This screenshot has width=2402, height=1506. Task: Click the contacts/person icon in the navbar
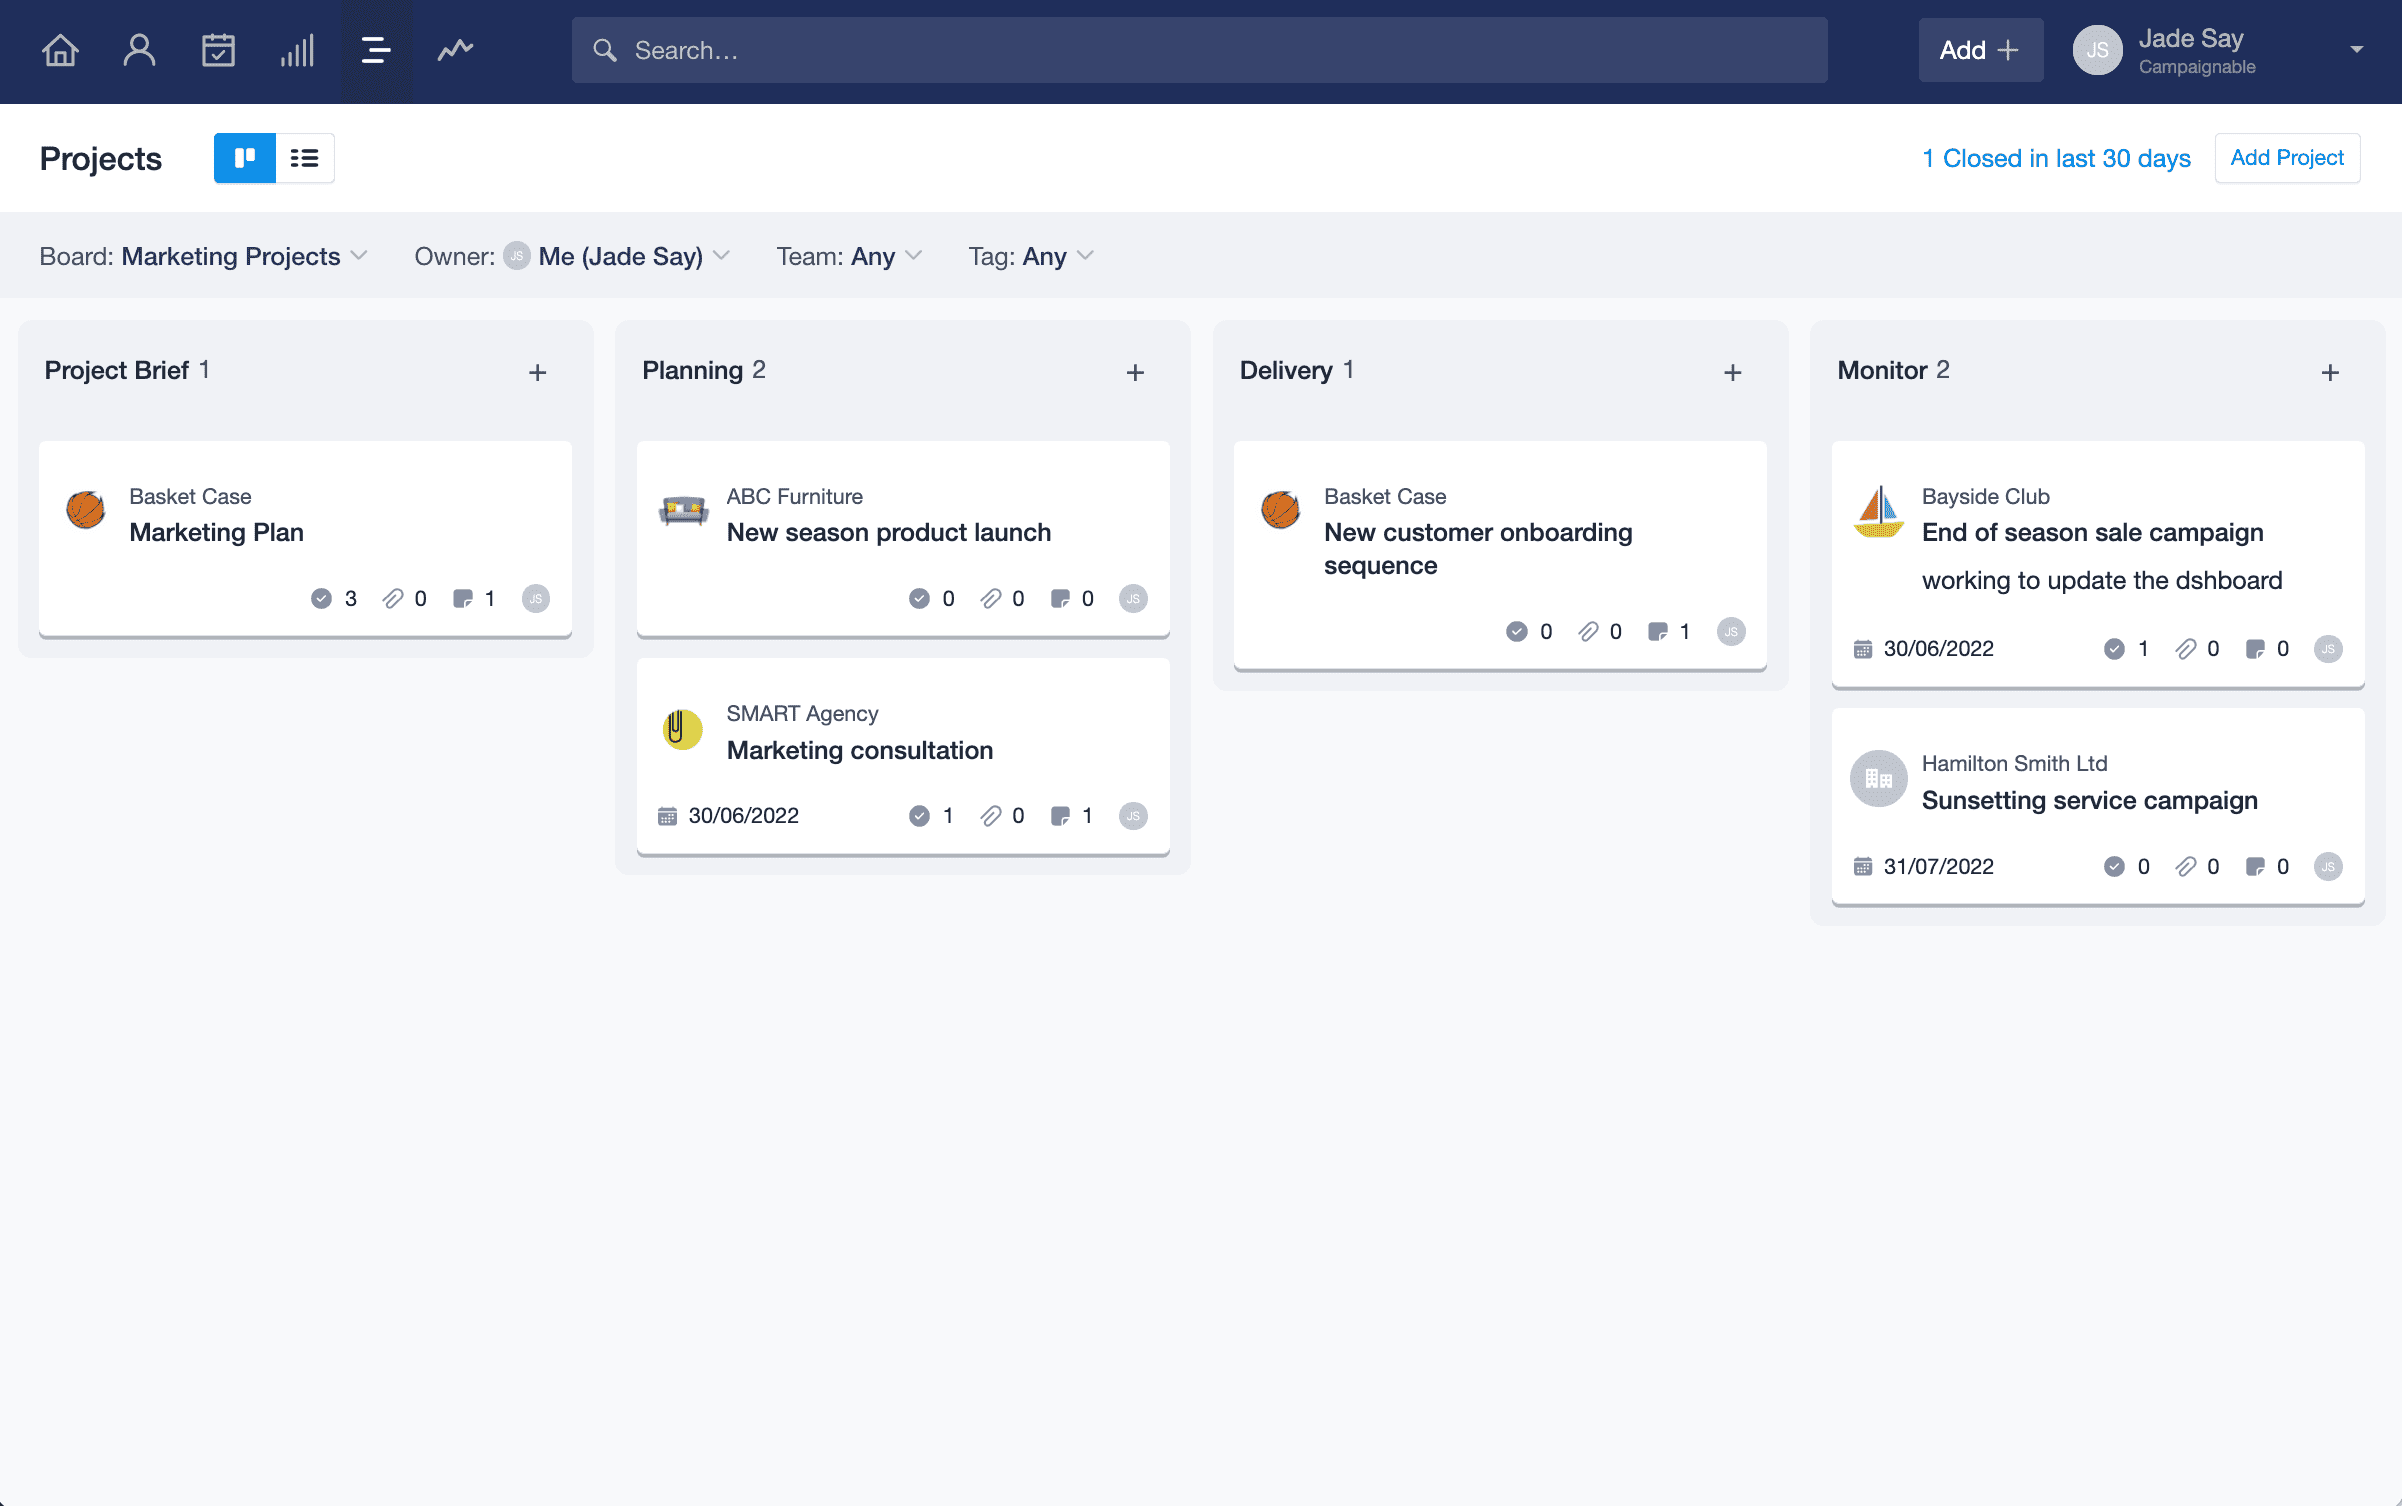tap(139, 49)
